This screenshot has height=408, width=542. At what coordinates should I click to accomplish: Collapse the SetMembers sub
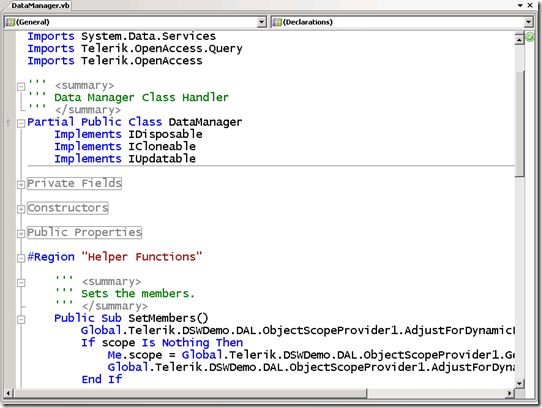coord(21,319)
